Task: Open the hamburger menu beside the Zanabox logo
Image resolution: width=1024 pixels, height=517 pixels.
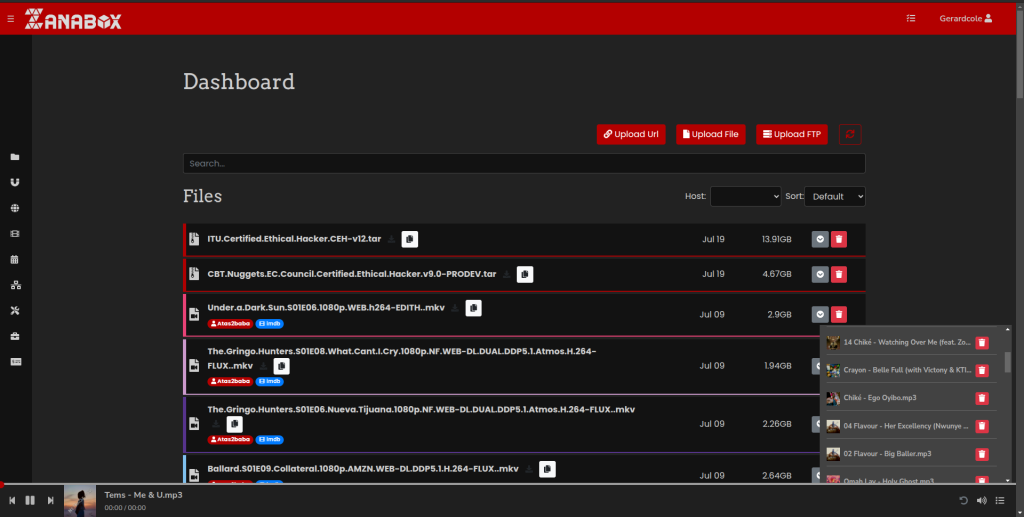Action: click(10, 19)
